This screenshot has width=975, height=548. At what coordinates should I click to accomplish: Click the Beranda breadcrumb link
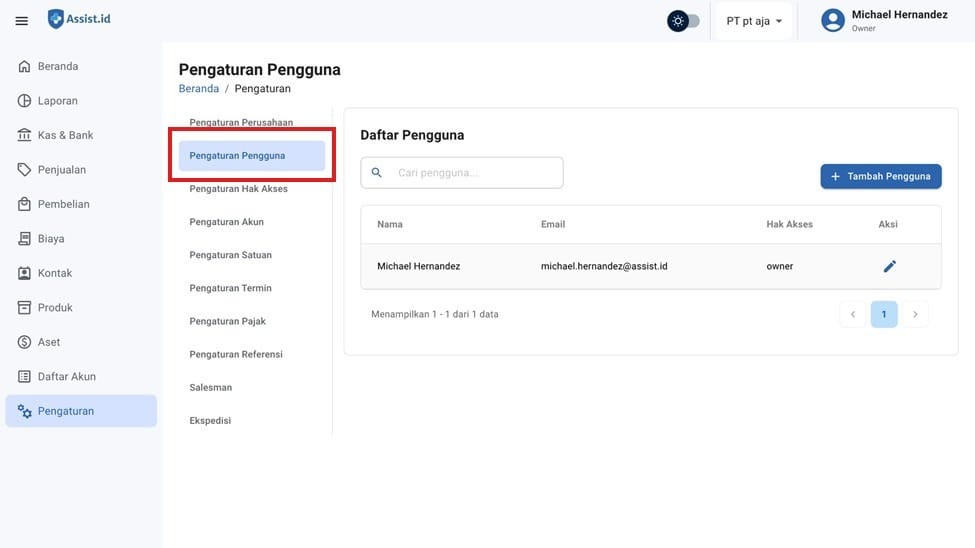point(198,89)
